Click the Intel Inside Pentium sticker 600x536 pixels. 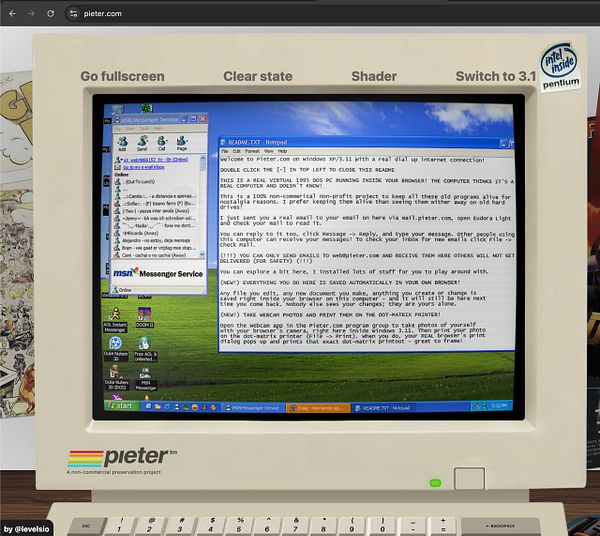tap(560, 67)
